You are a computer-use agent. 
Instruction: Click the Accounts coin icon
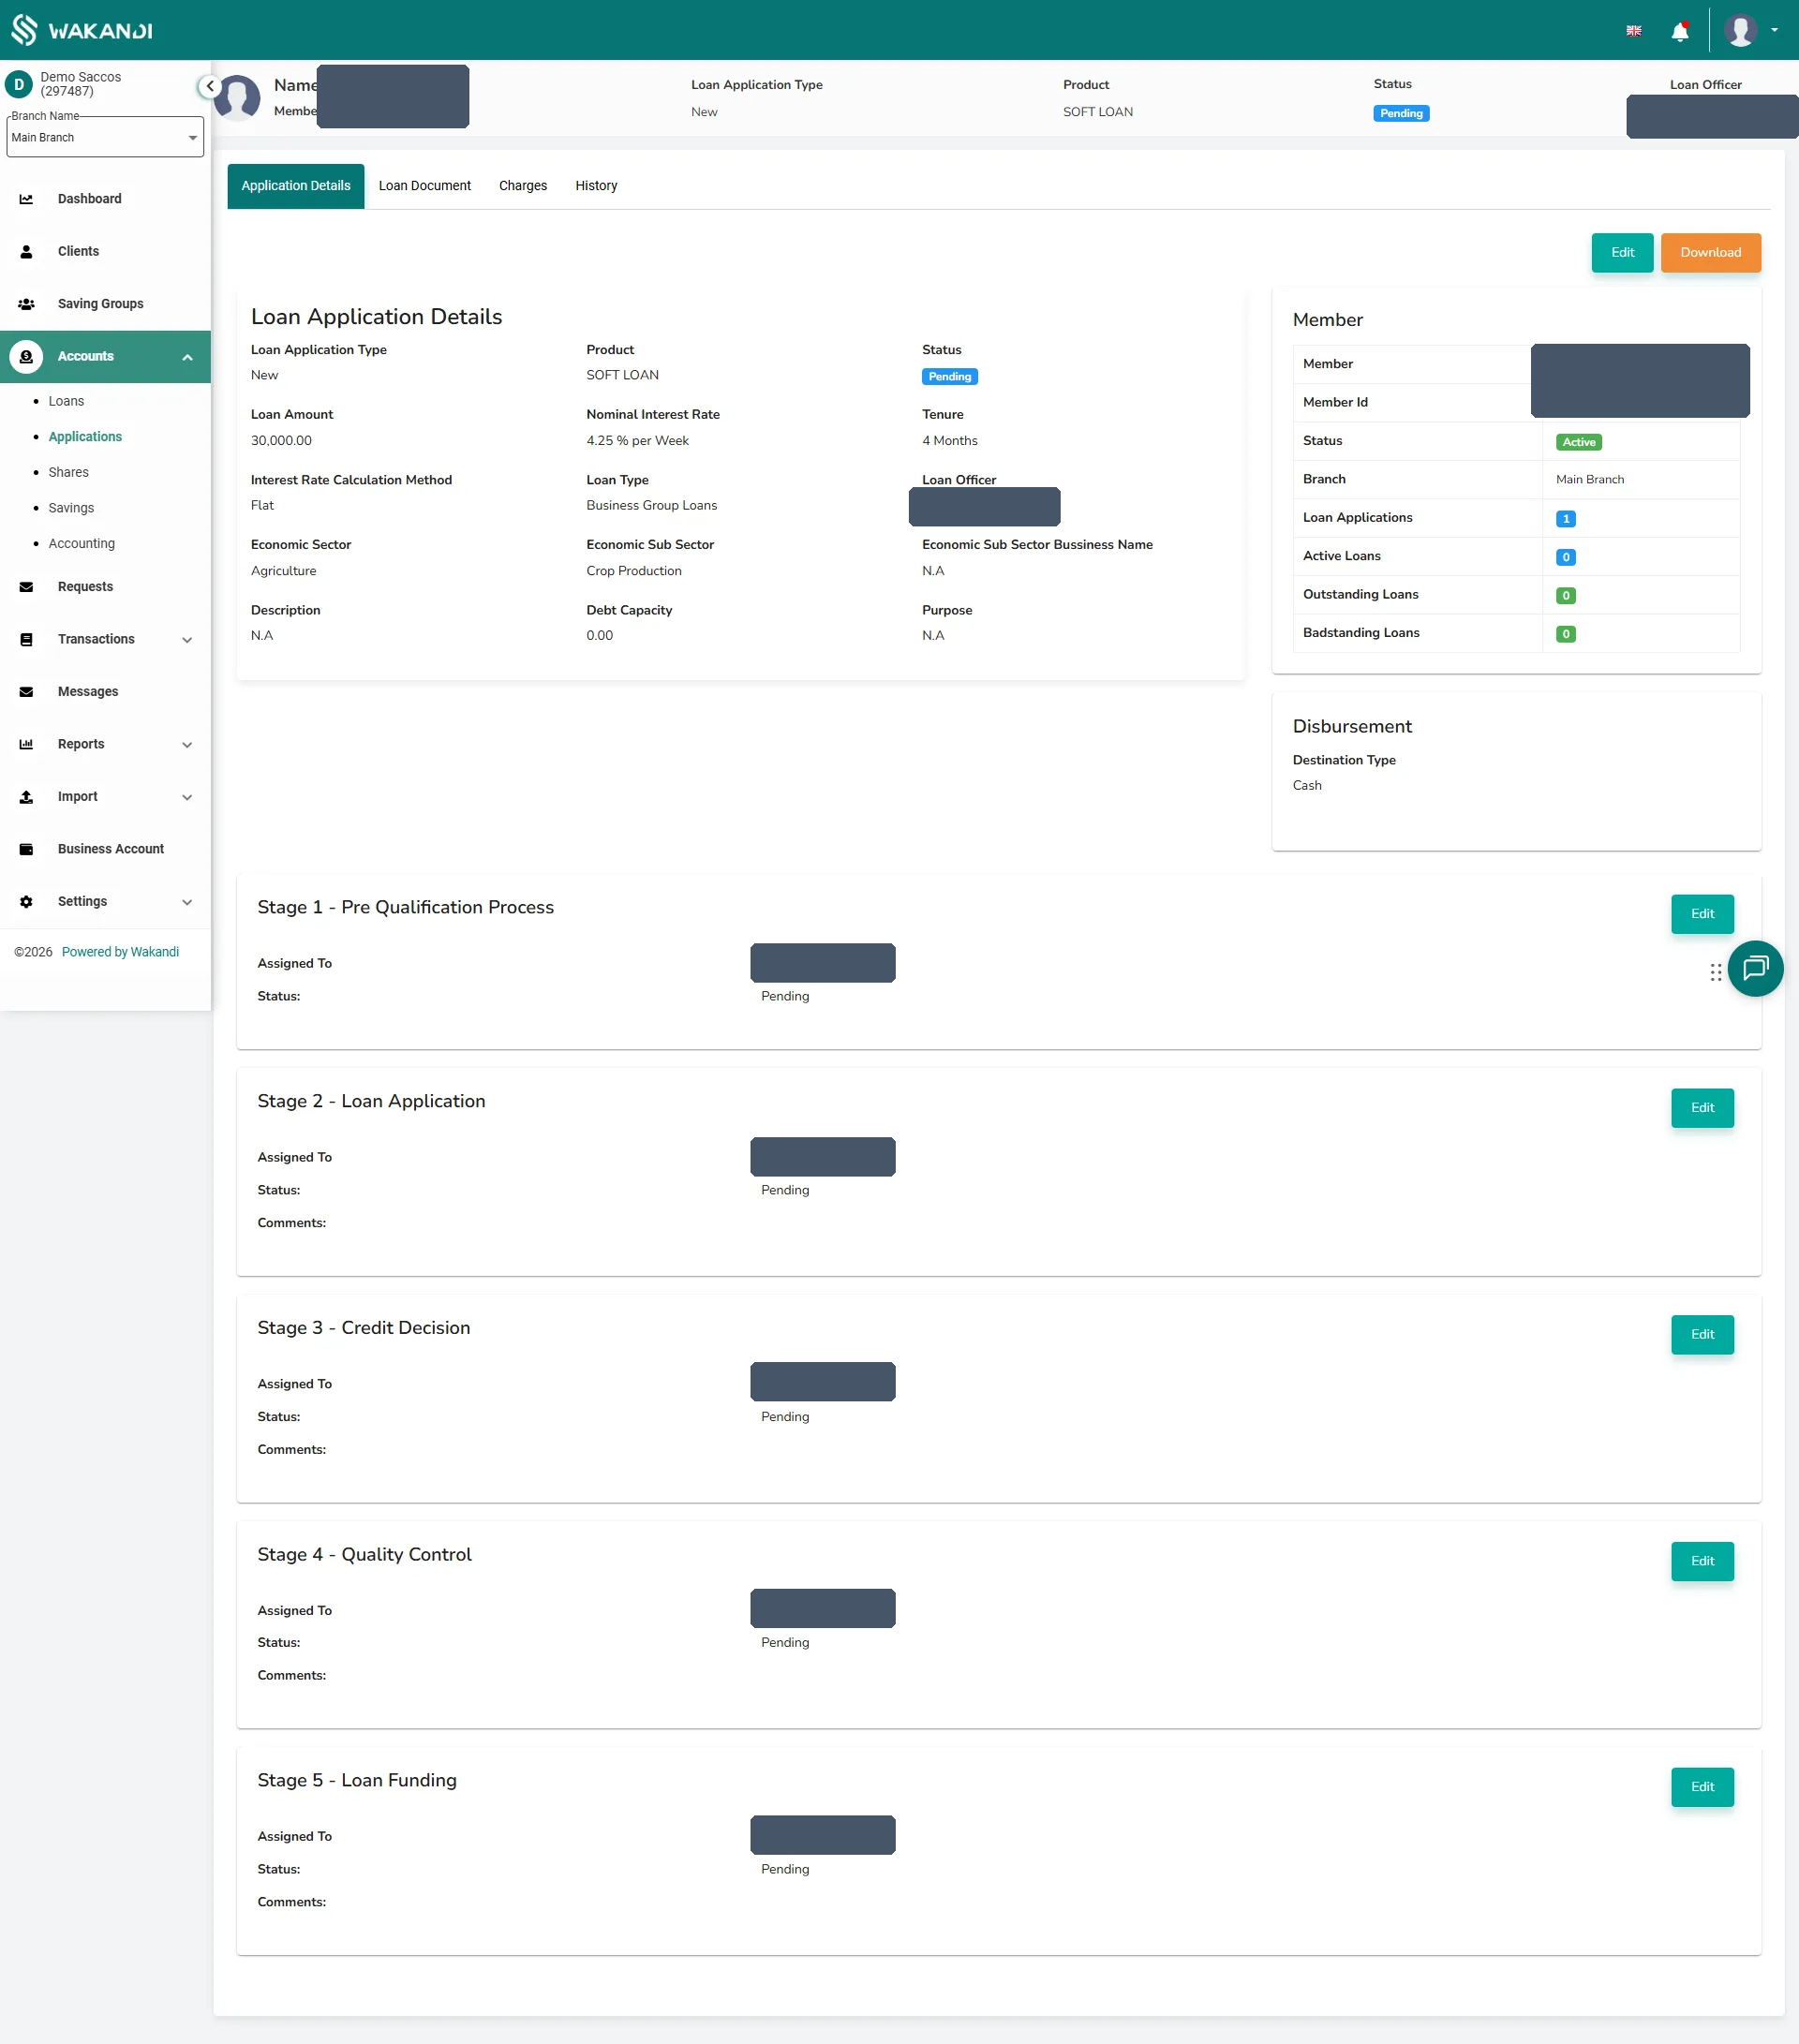coord(26,357)
